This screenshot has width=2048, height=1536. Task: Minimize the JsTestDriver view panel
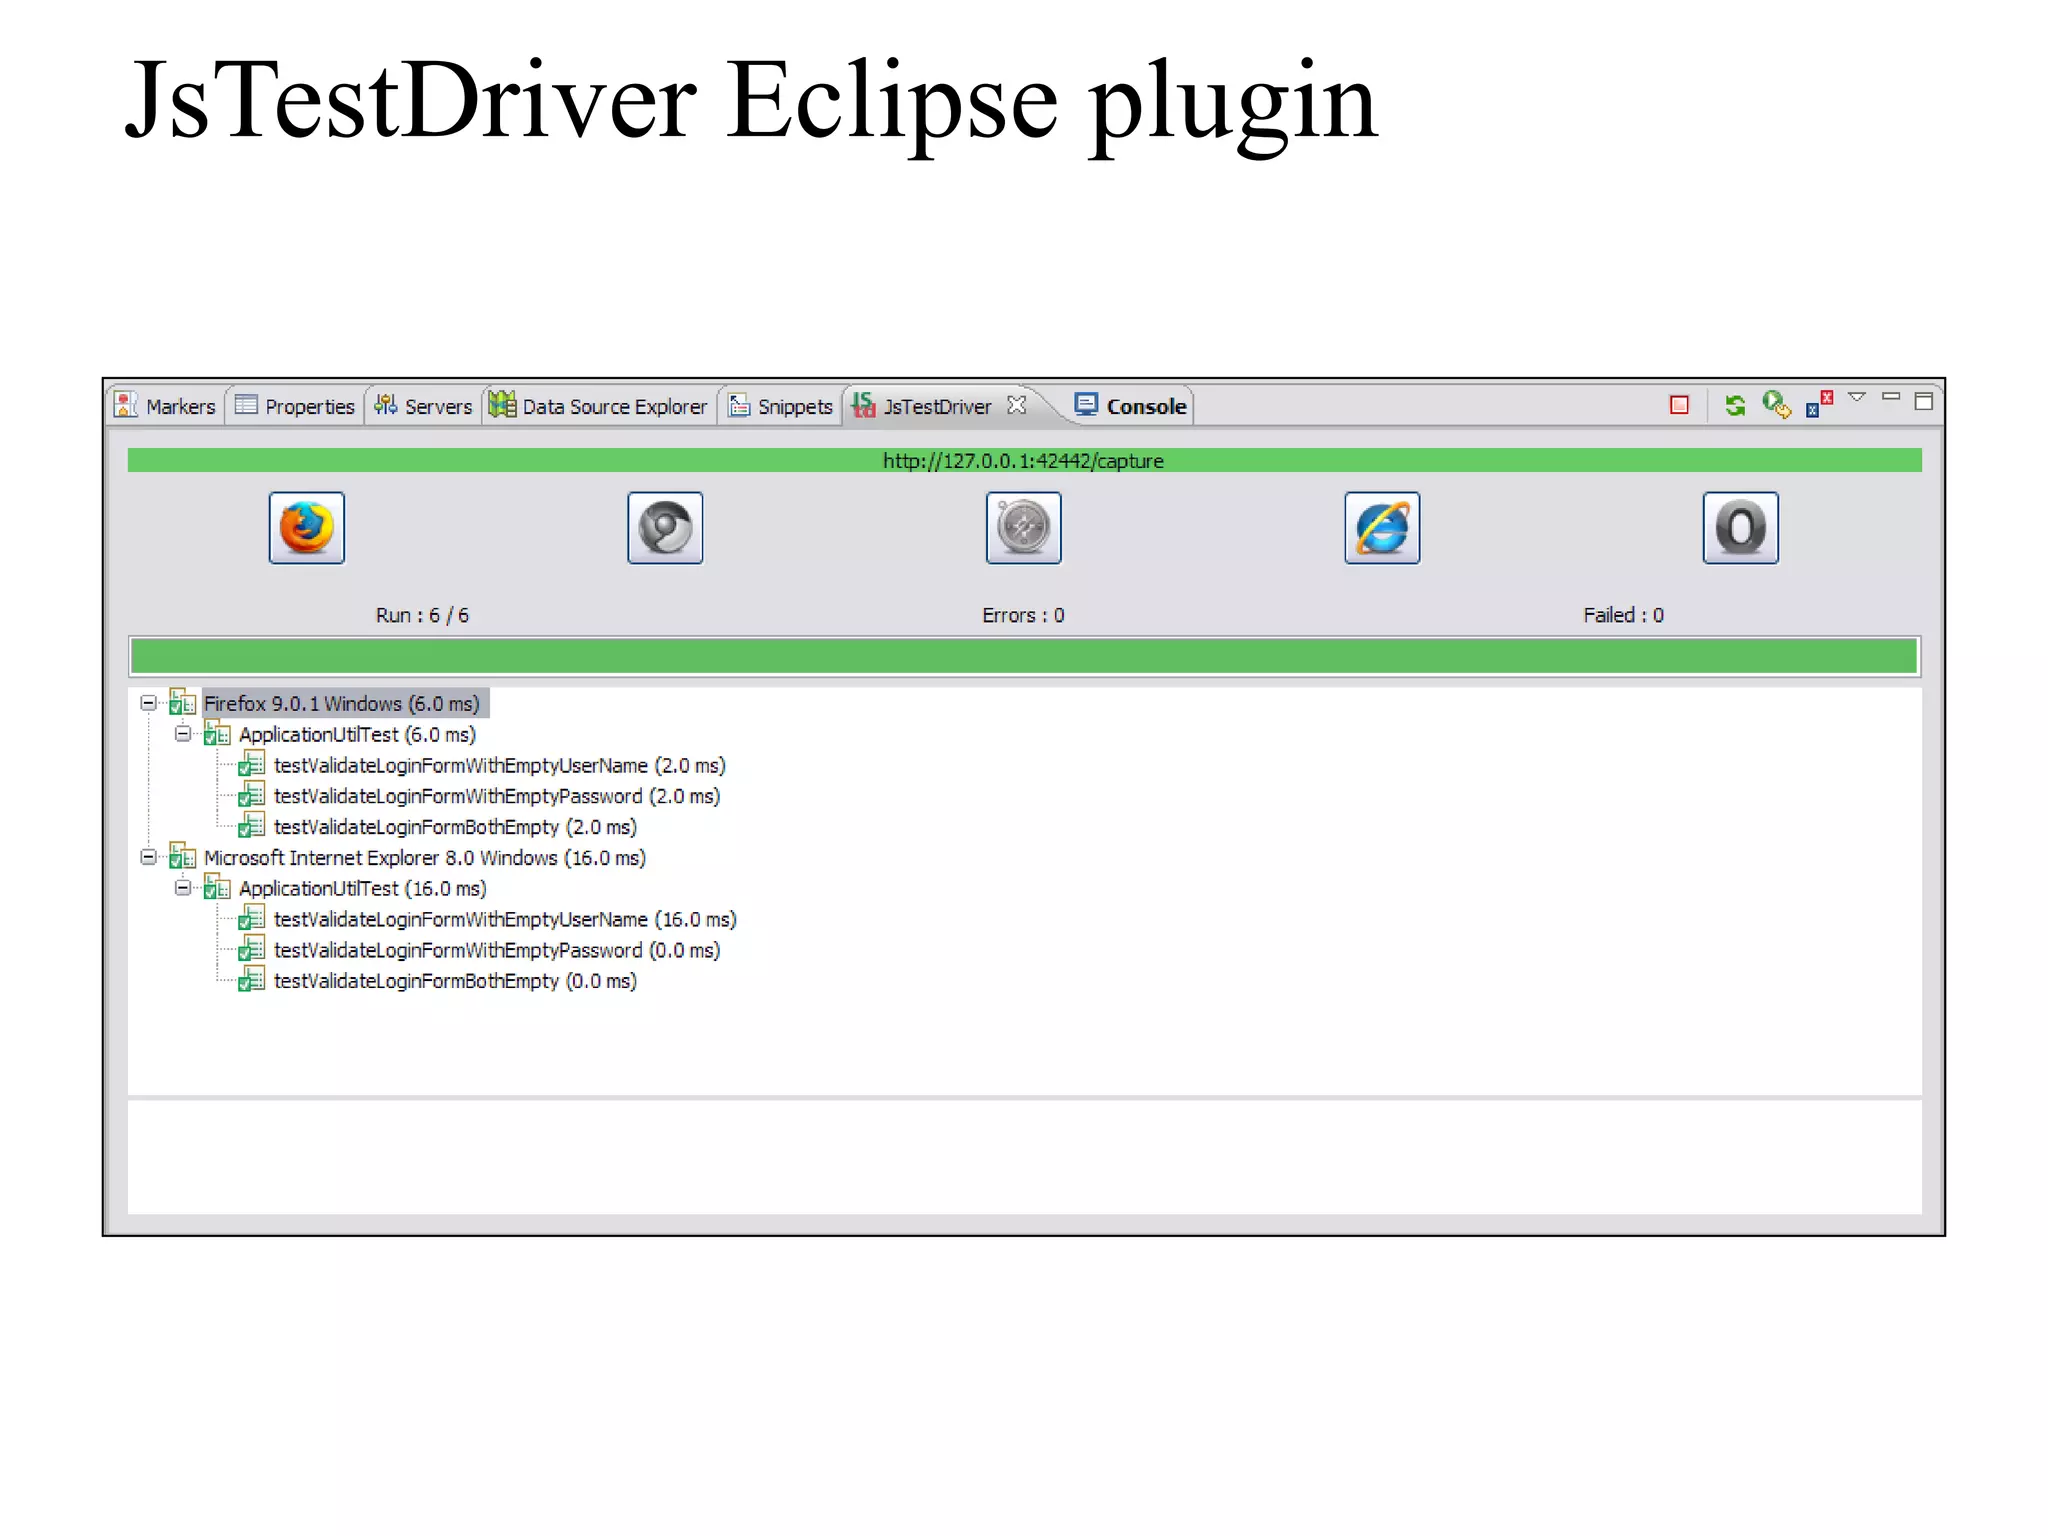1891,397
